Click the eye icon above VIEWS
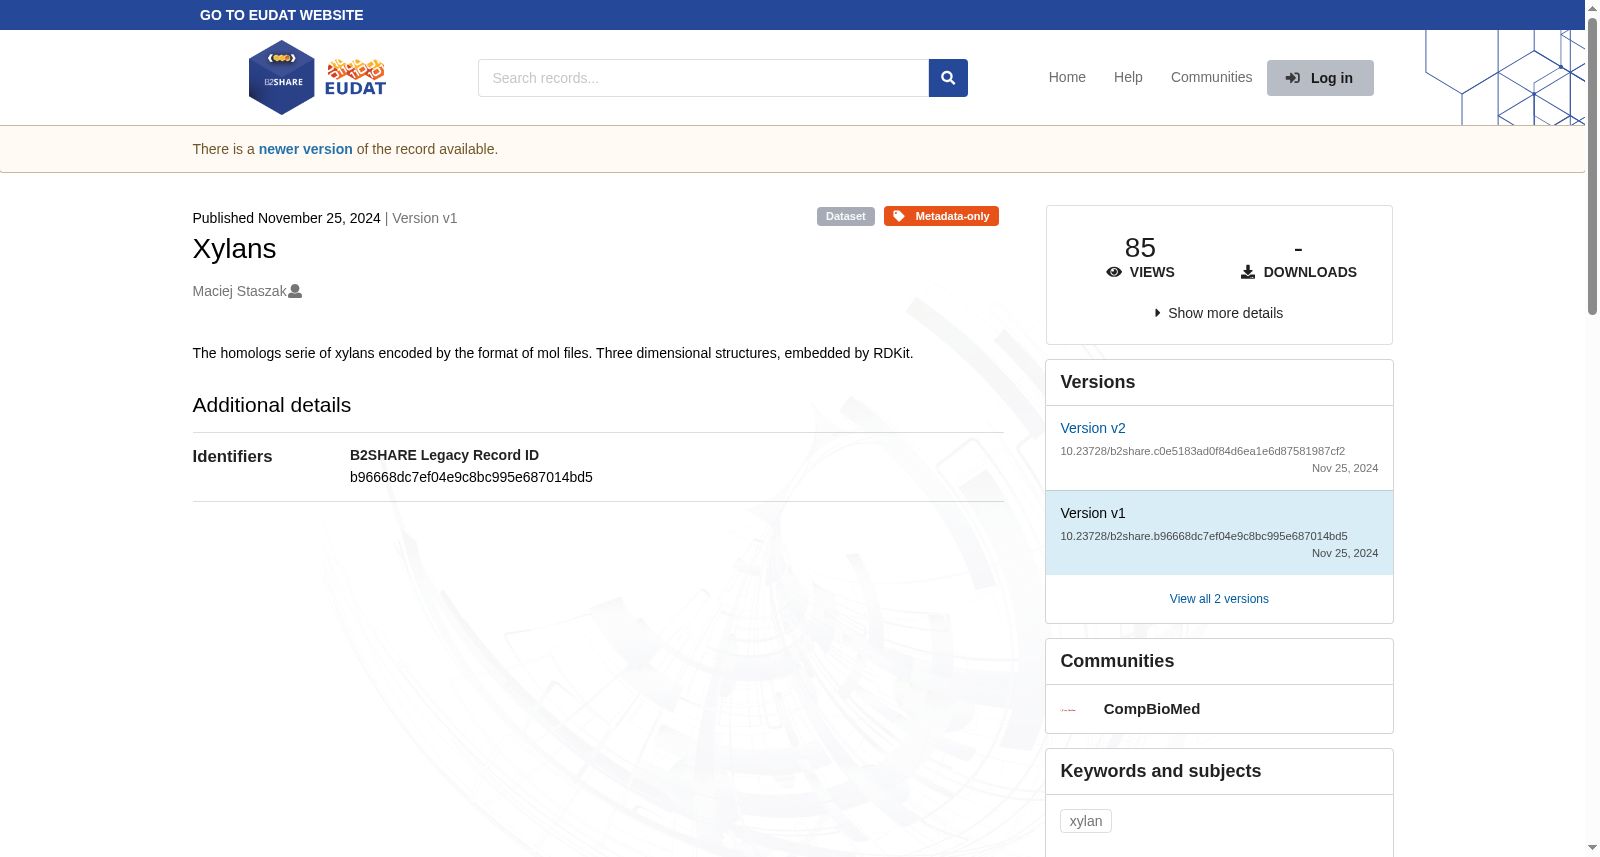Screen dimensions: 1600x857 pos(1114,272)
